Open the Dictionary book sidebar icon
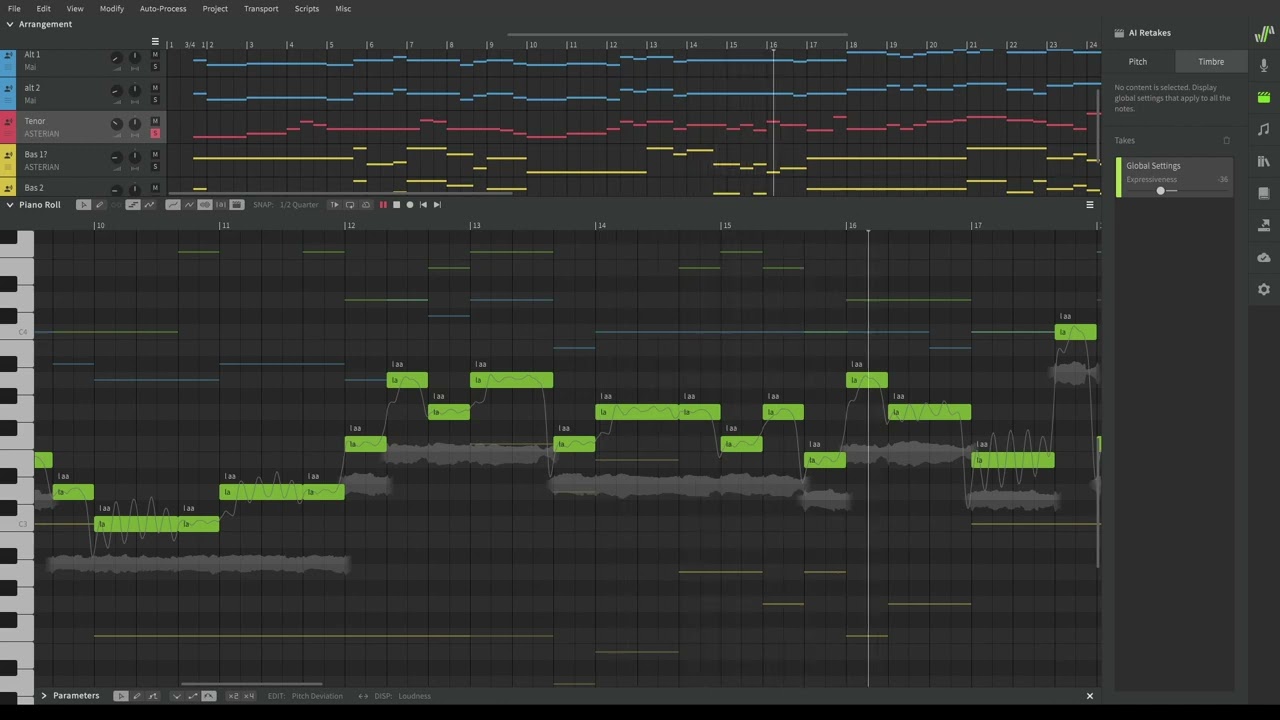 tap(1264, 193)
